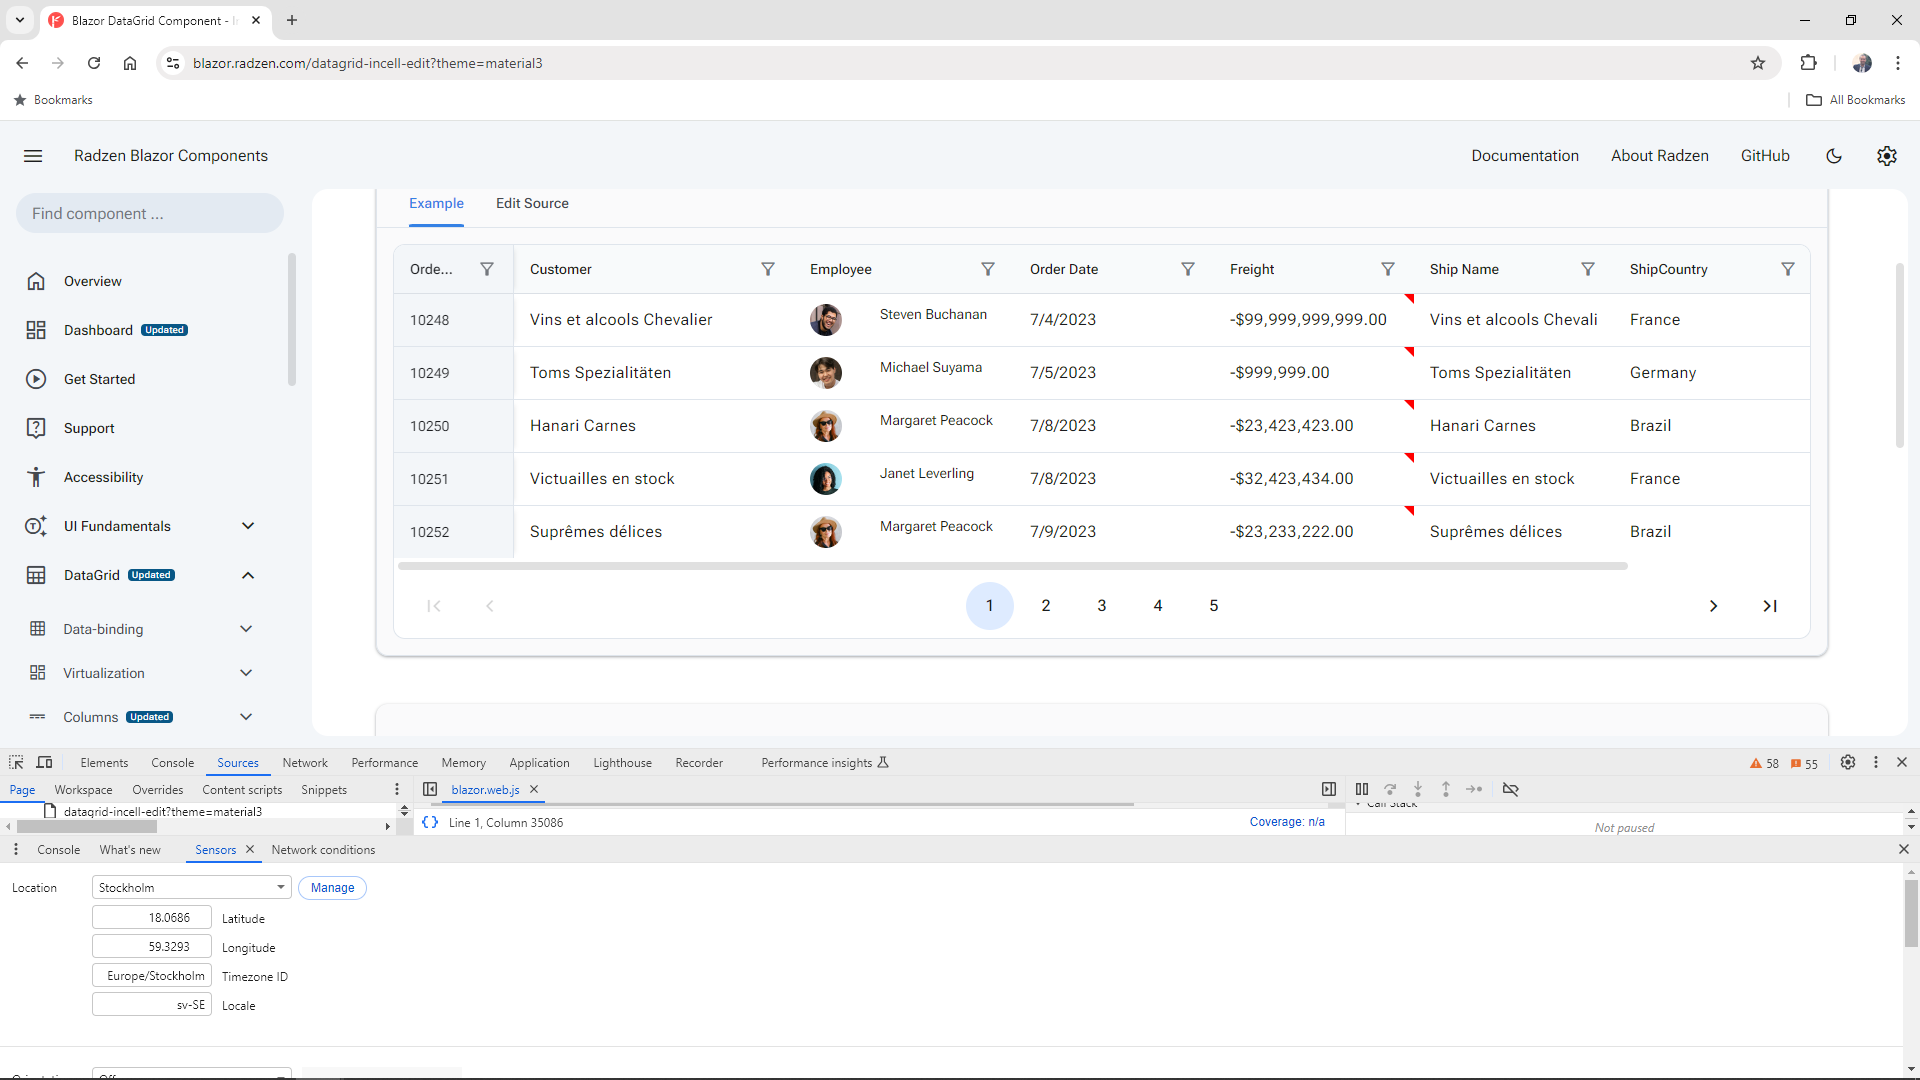This screenshot has width=1920, height=1080.
Task: Open DevTools settings gear
Action: (1848, 763)
